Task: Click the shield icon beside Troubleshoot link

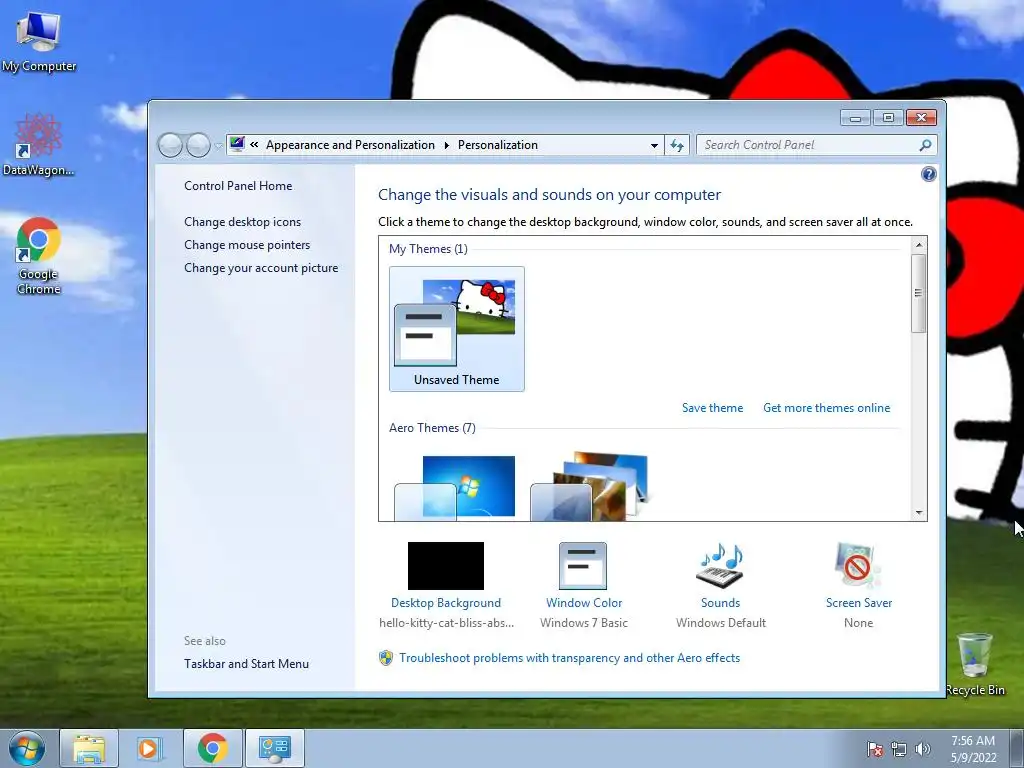Action: pyautogui.click(x=386, y=658)
